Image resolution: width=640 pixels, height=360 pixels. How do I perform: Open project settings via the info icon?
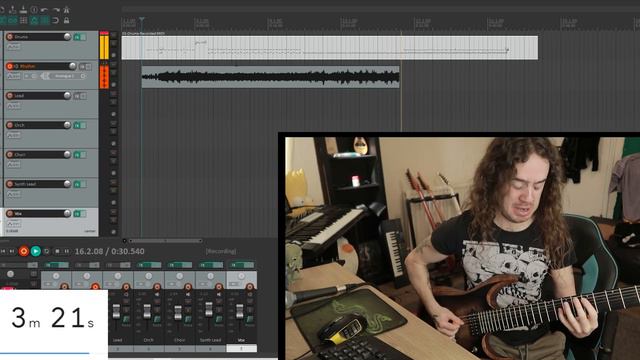click(34, 9)
